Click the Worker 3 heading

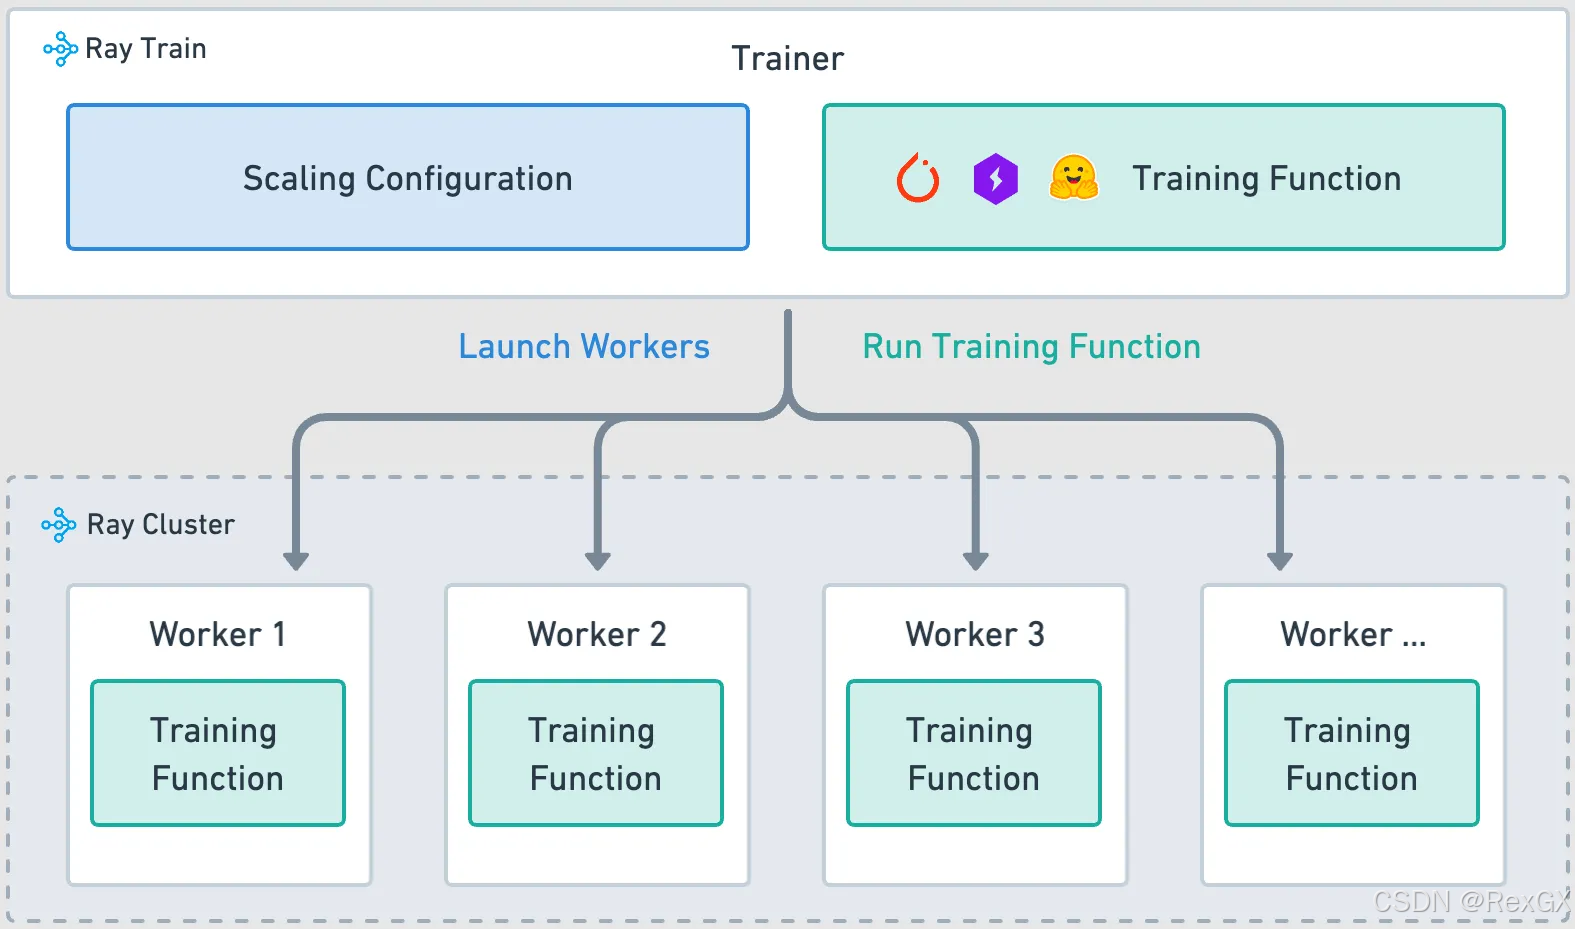click(975, 634)
